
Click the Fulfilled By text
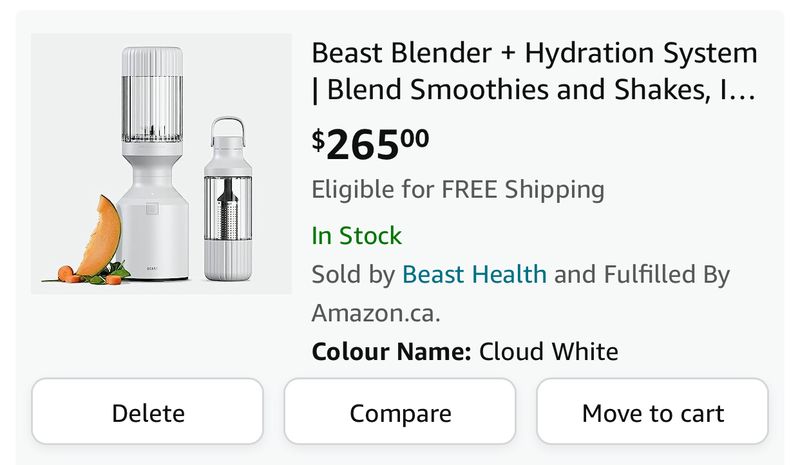(665, 274)
